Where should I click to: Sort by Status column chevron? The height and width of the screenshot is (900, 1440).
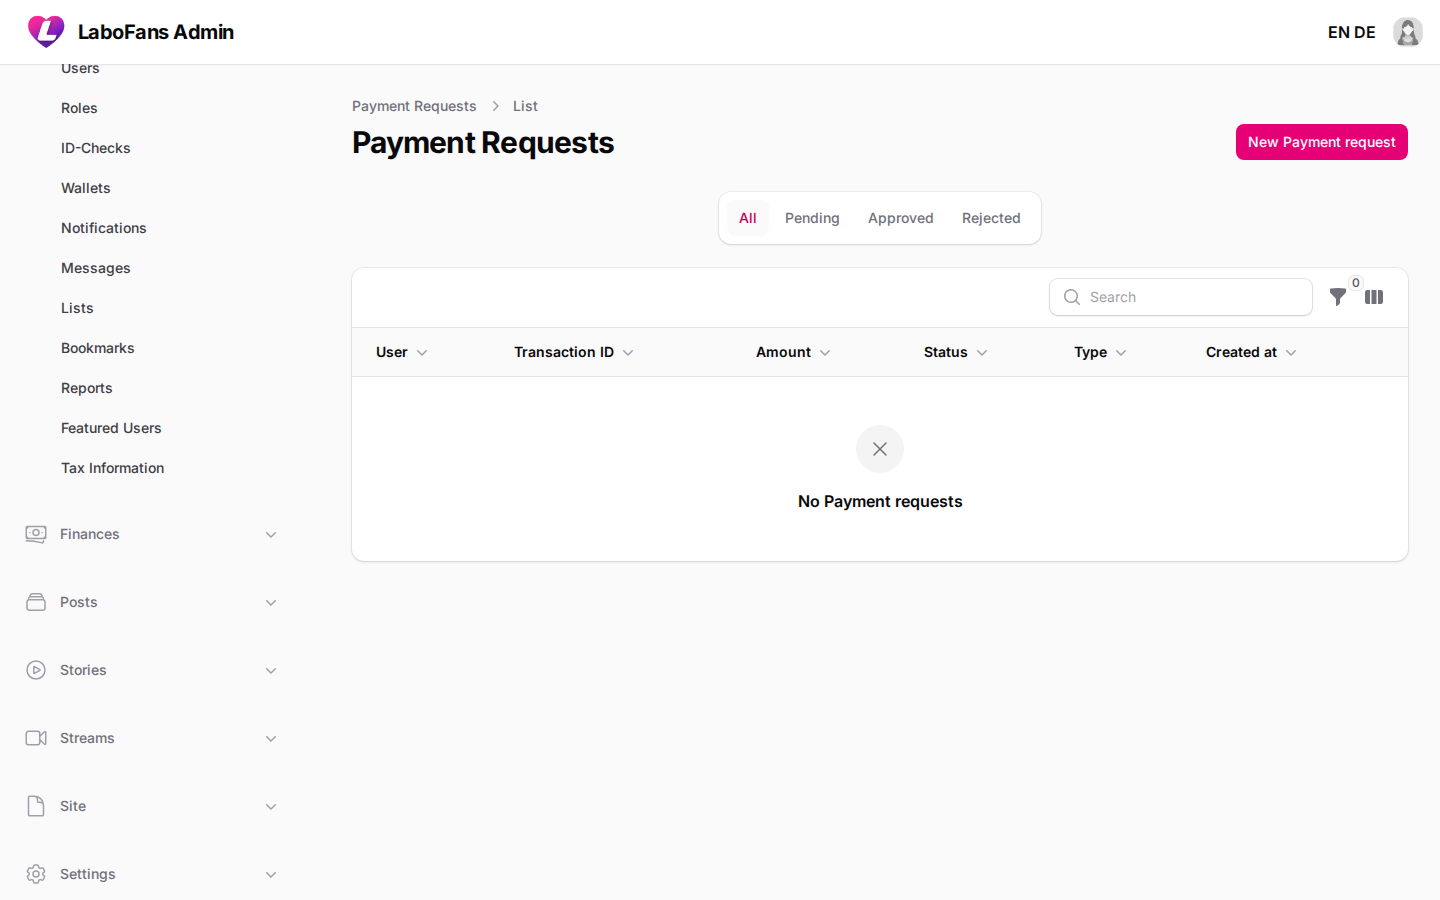(982, 353)
